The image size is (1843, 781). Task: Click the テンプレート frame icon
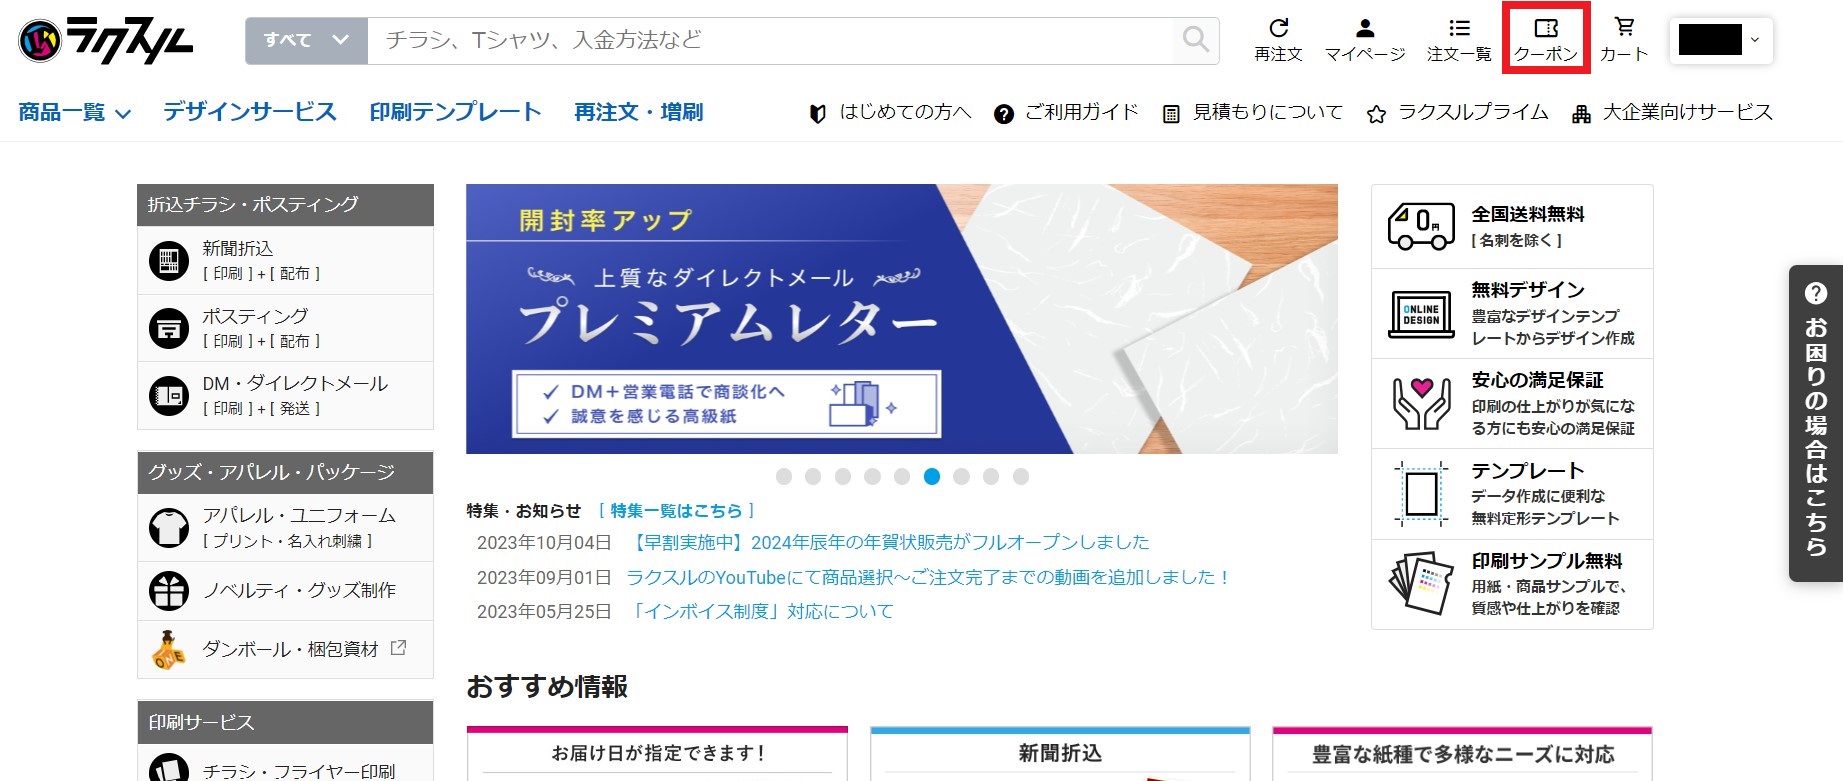1421,494
